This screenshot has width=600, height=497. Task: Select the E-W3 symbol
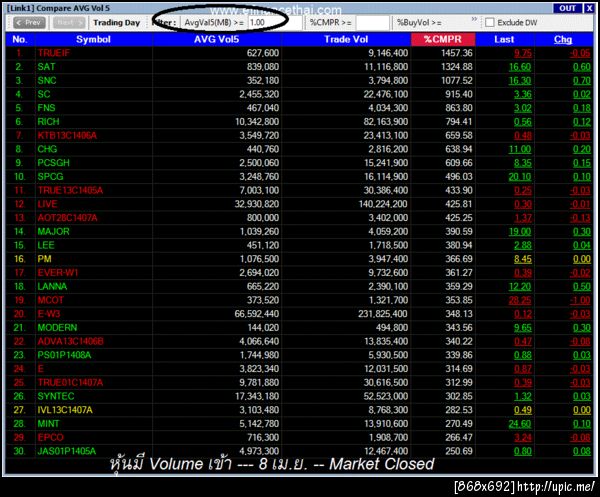49,314
